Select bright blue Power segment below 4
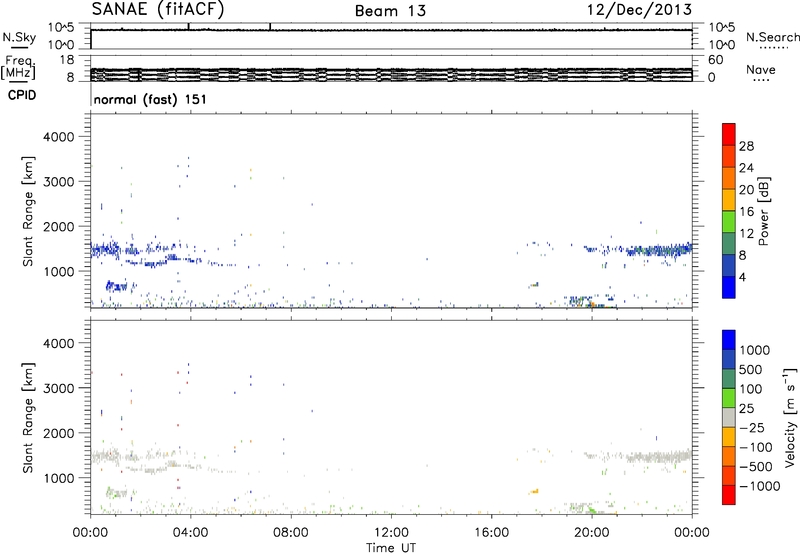Screen dimensions: 800x554 click(729, 287)
